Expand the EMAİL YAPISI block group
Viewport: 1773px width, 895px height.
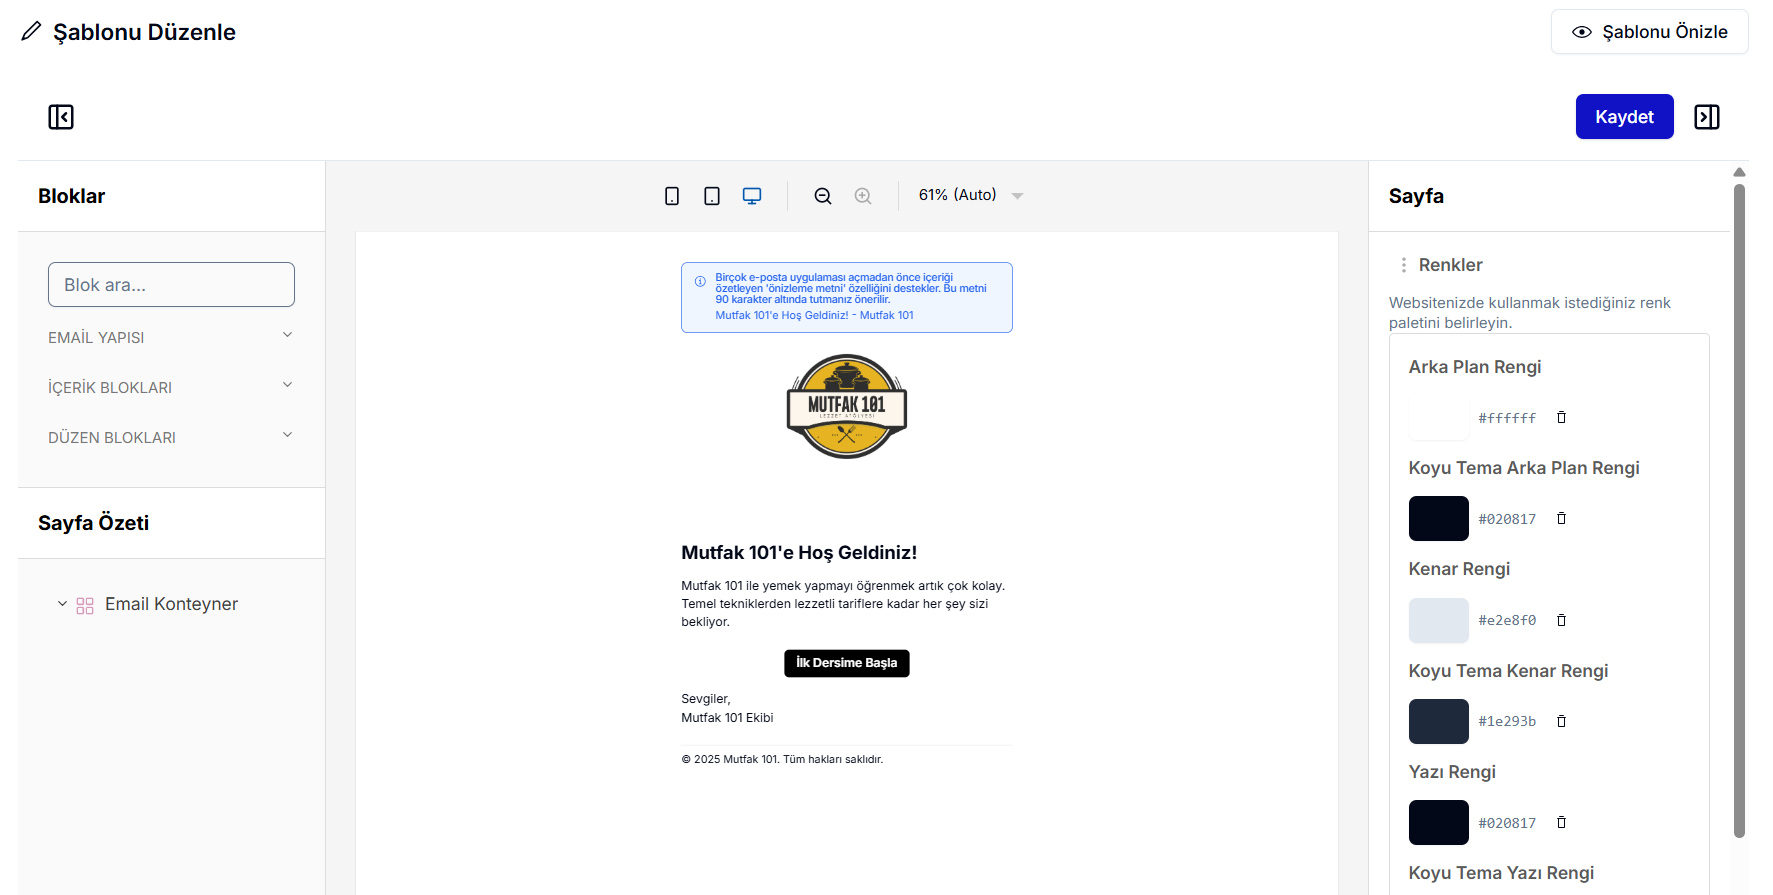click(171, 337)
